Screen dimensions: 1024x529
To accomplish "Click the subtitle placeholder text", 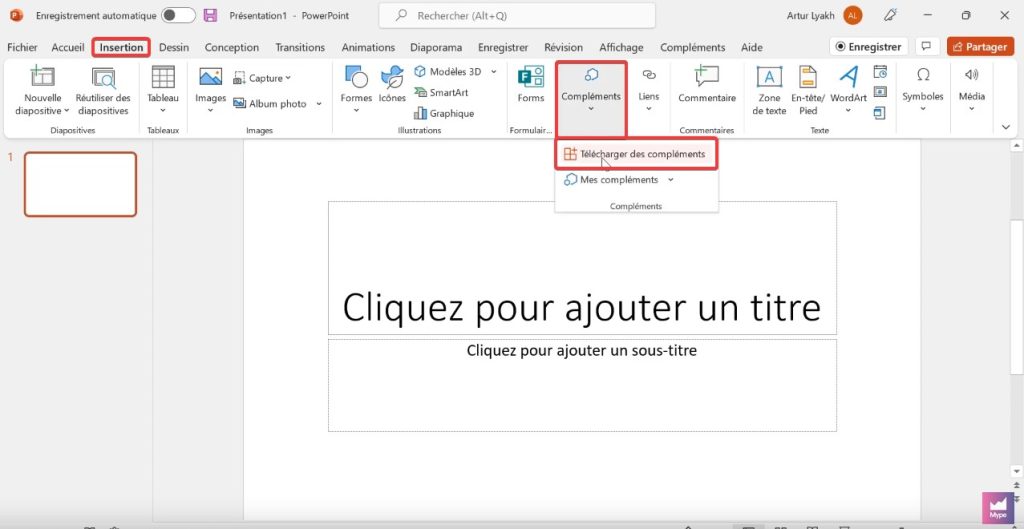I will click(582, 351).
